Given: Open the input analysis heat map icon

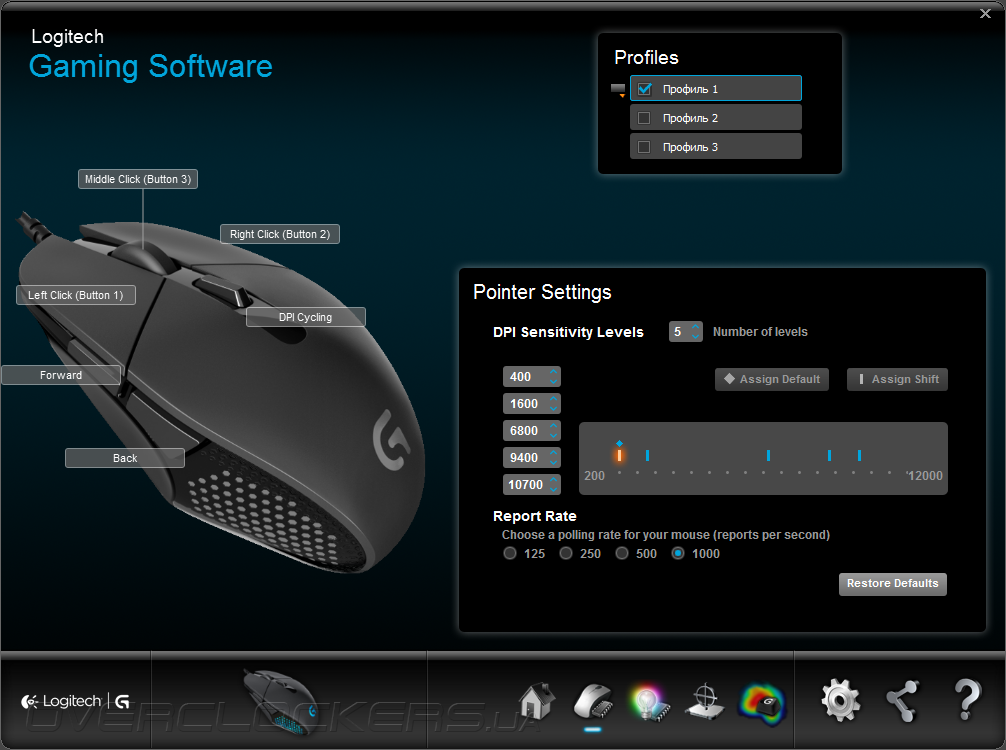Looking at the screenshot, I should tap(762, 704).
